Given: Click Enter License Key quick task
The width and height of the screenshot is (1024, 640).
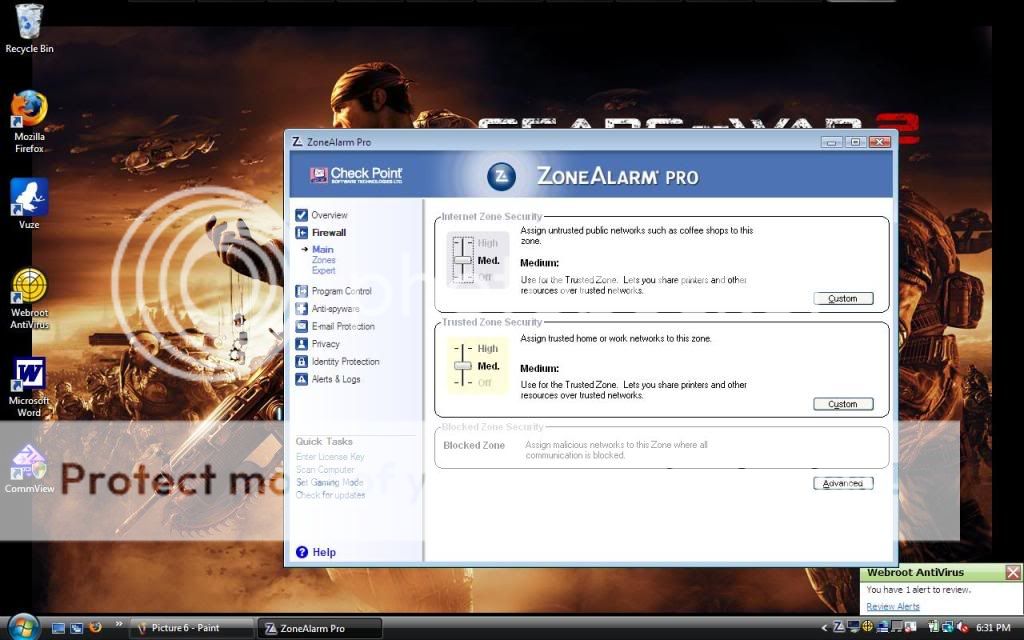Looking at the screenshot, I should tap(330, 456).
